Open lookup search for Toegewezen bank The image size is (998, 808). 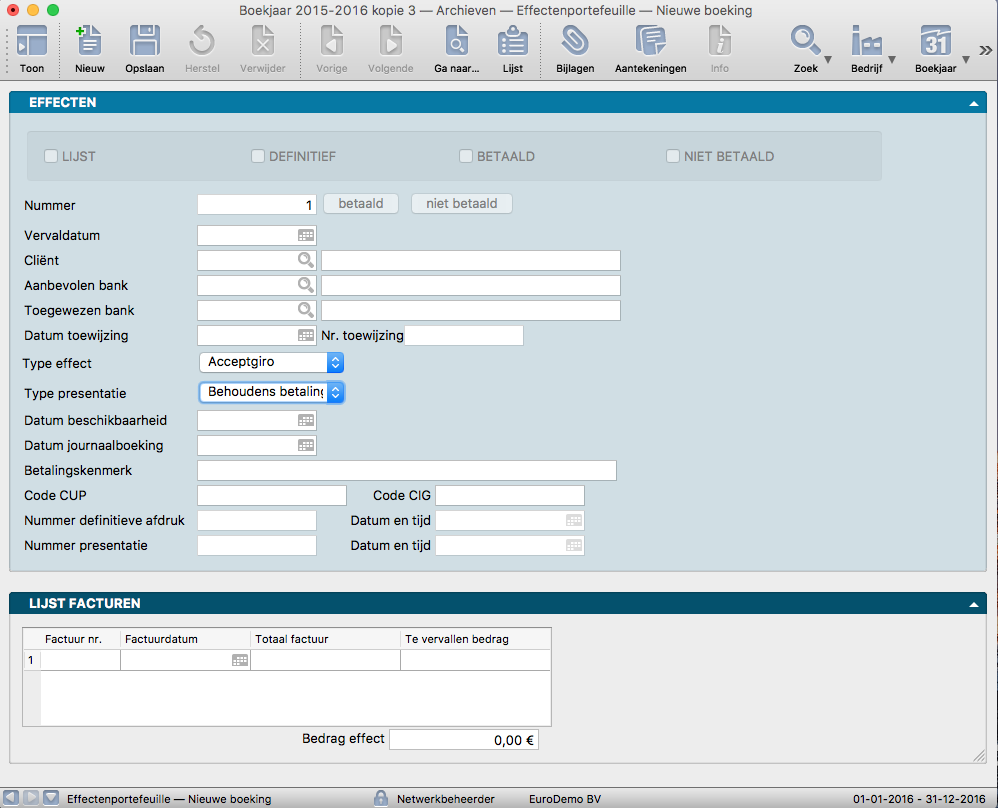coord(306,310)
